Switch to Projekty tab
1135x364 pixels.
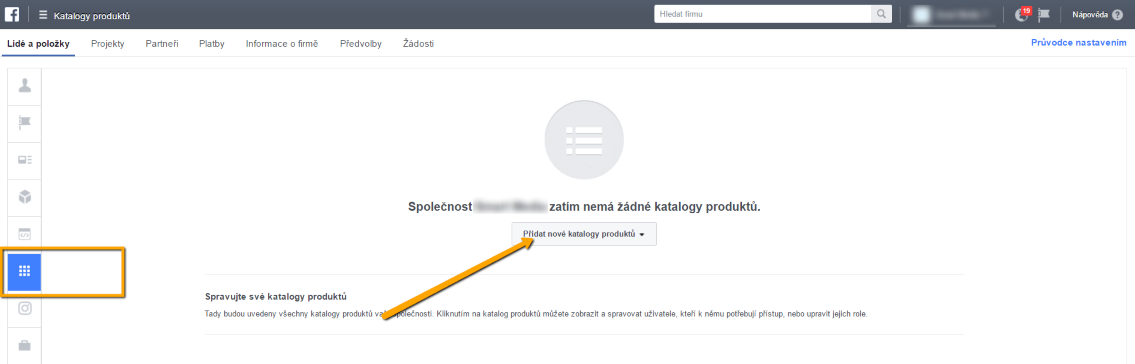pyautogui.click(x=108, y=43)
